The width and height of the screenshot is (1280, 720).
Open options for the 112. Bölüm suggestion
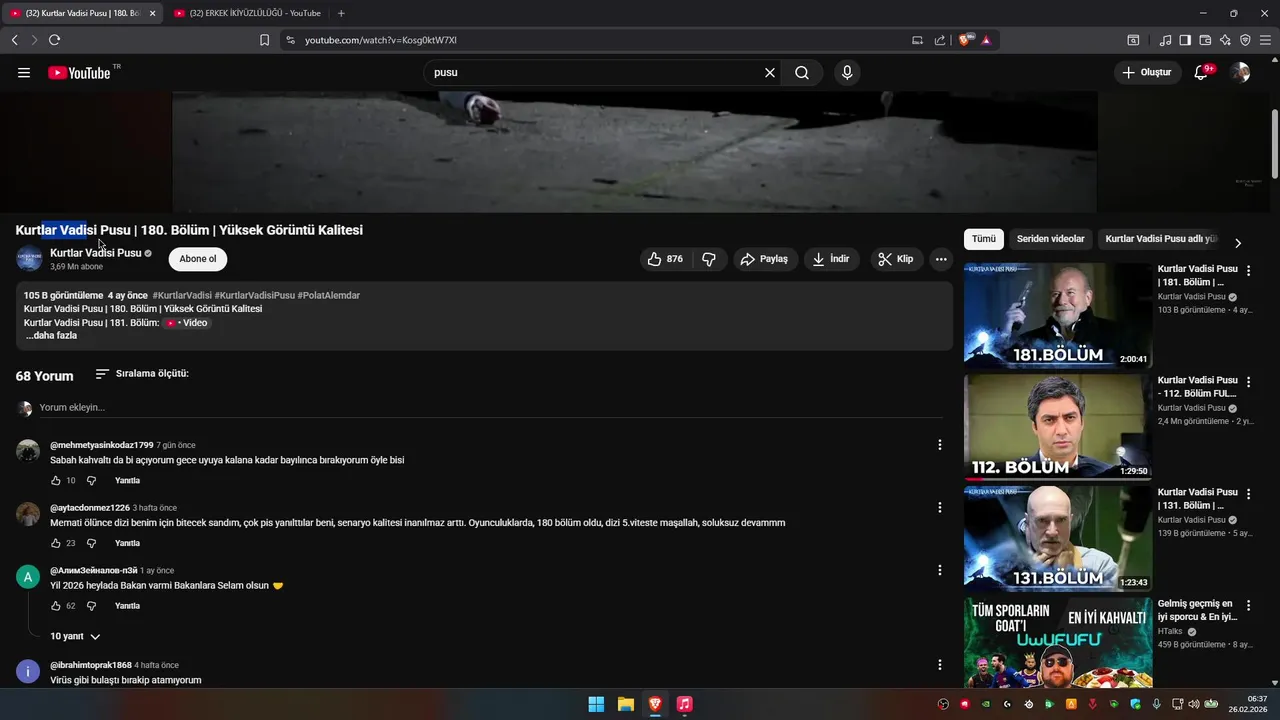click(x=1248, y=382)
